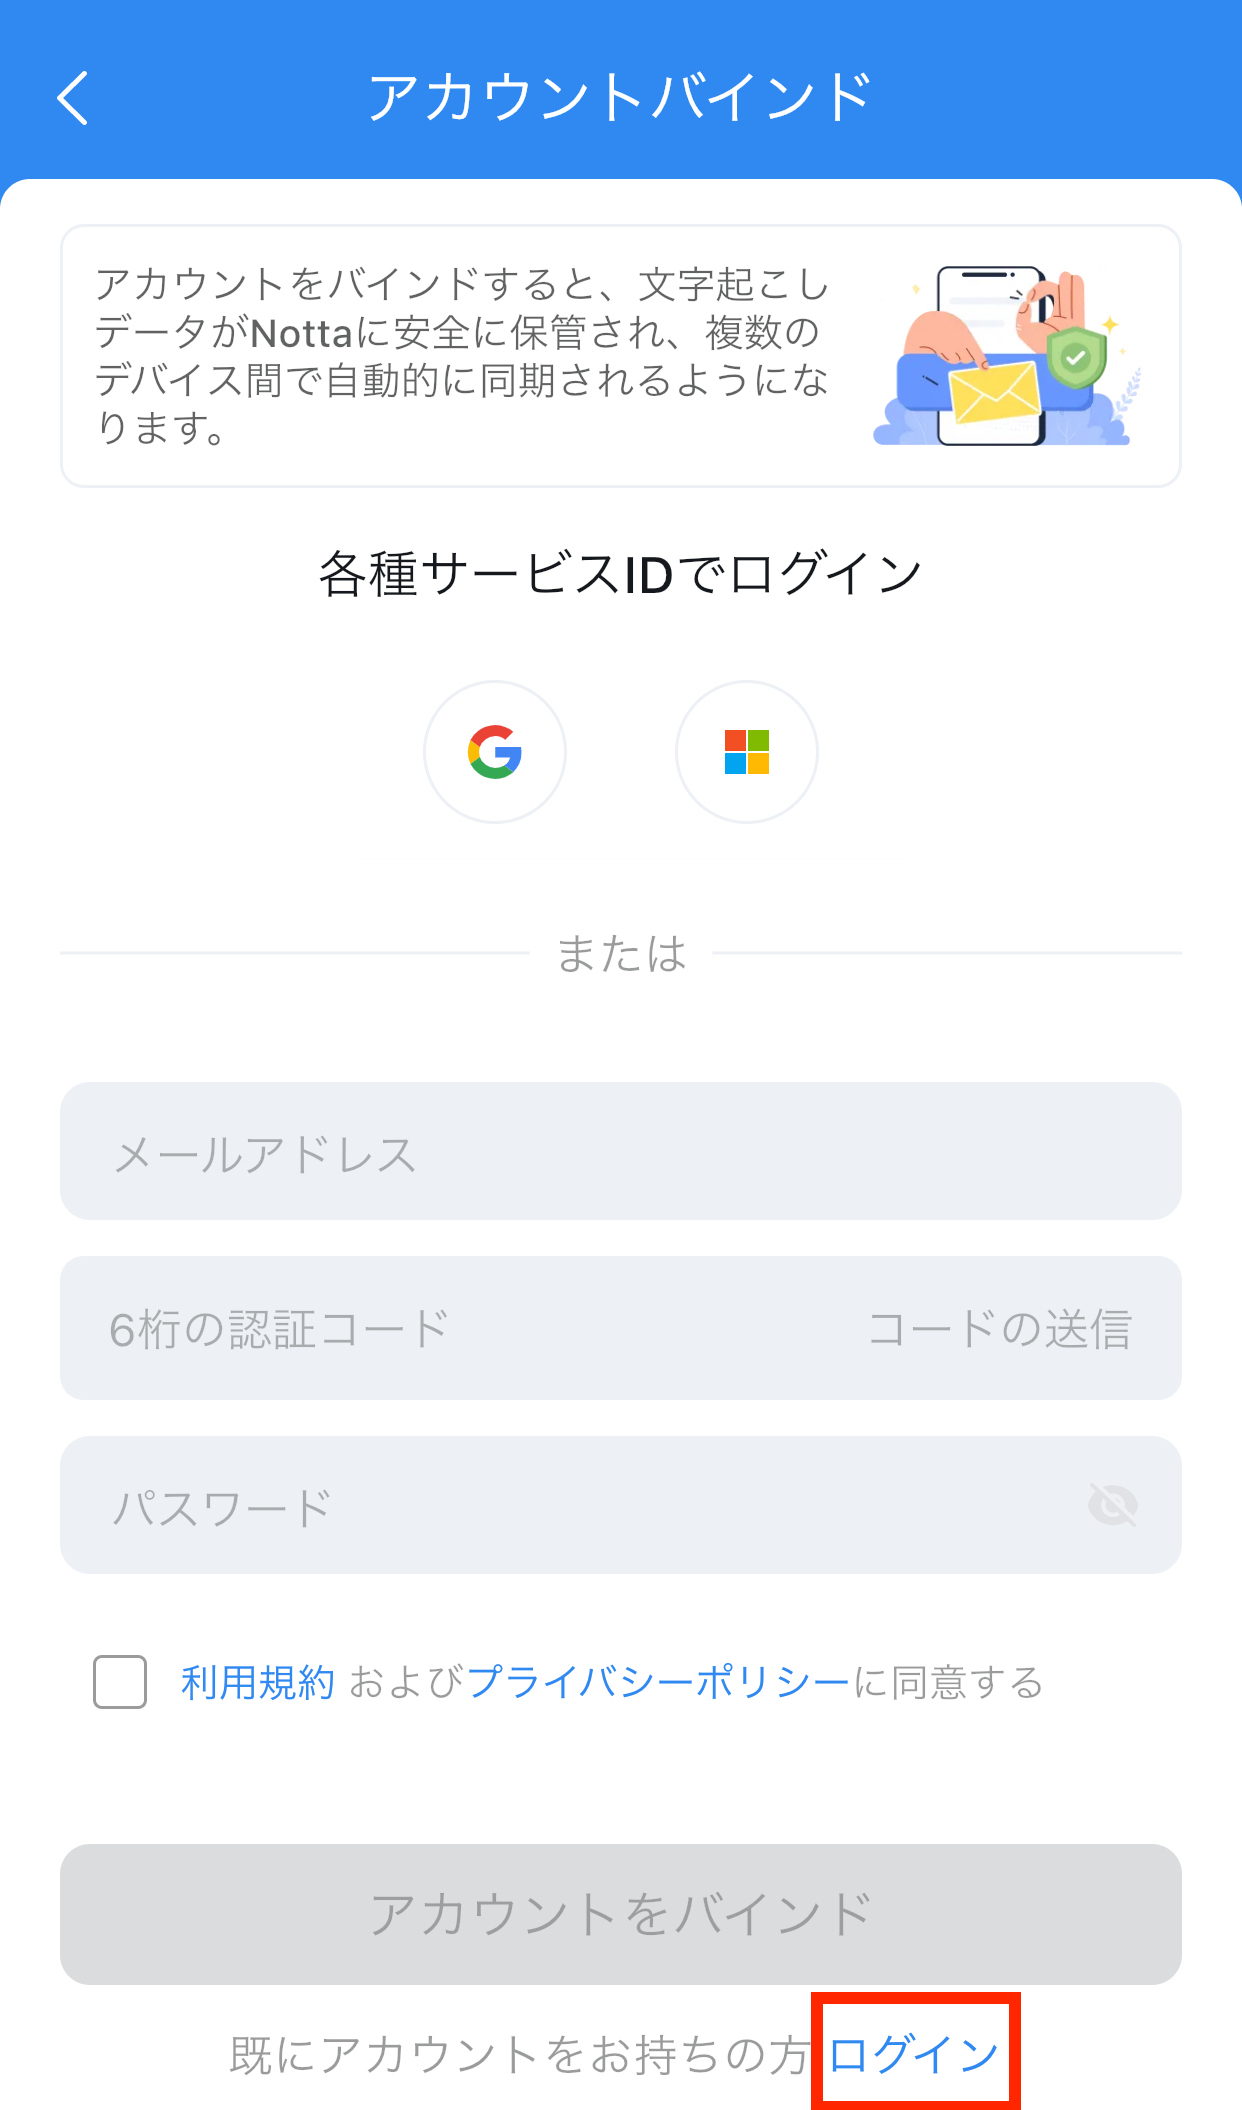The image size is (1242, 2110).
Task: Tap the account bind info card text
Action: [x=462, y=356]
